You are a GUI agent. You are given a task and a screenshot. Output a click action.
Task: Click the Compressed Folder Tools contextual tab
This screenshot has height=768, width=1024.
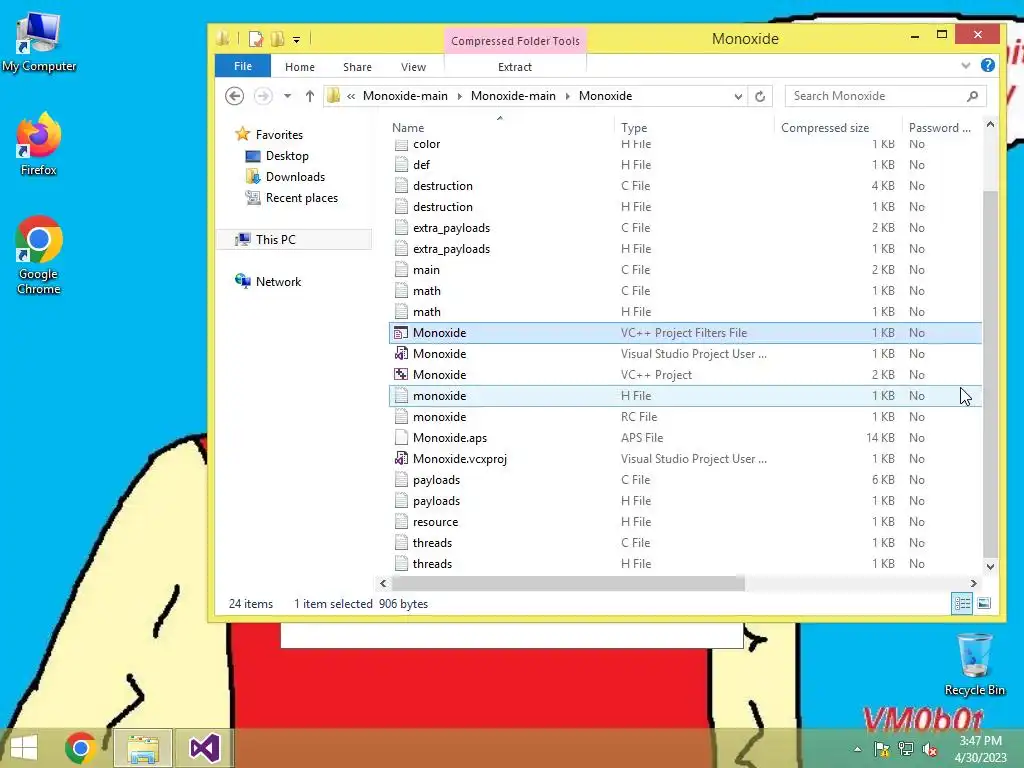[x=515, y=40]
